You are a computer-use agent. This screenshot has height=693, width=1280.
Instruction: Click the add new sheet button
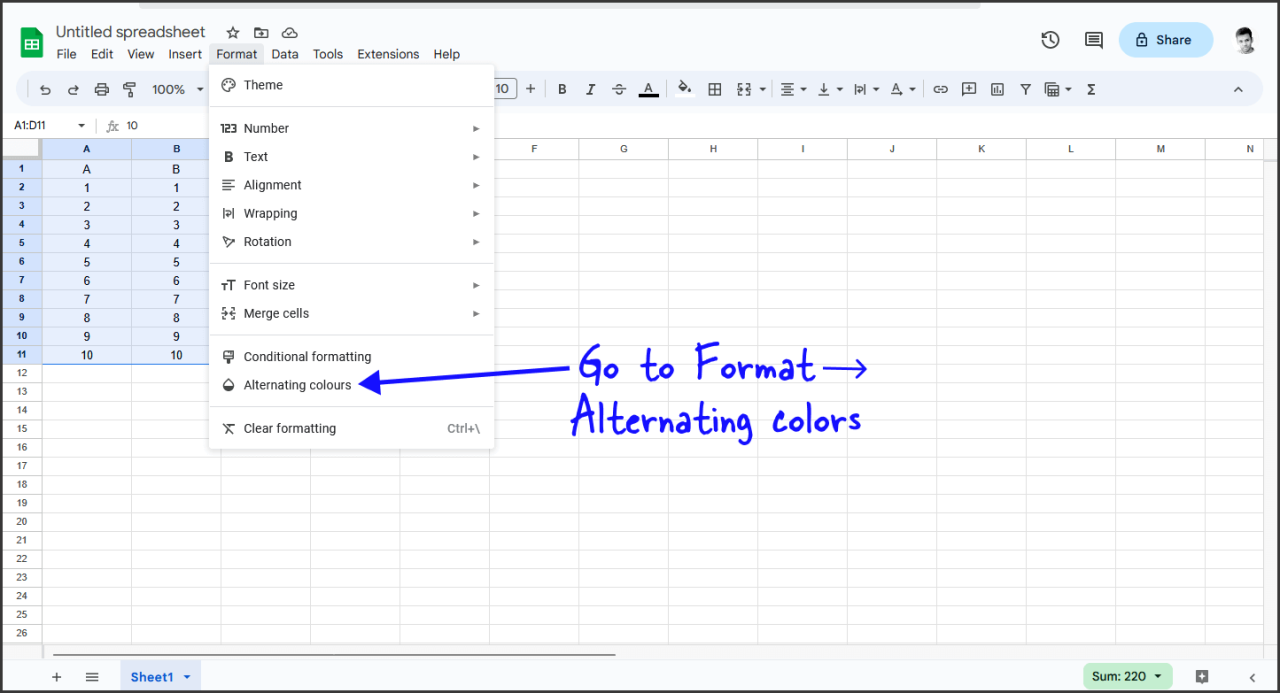pos(56,677)
